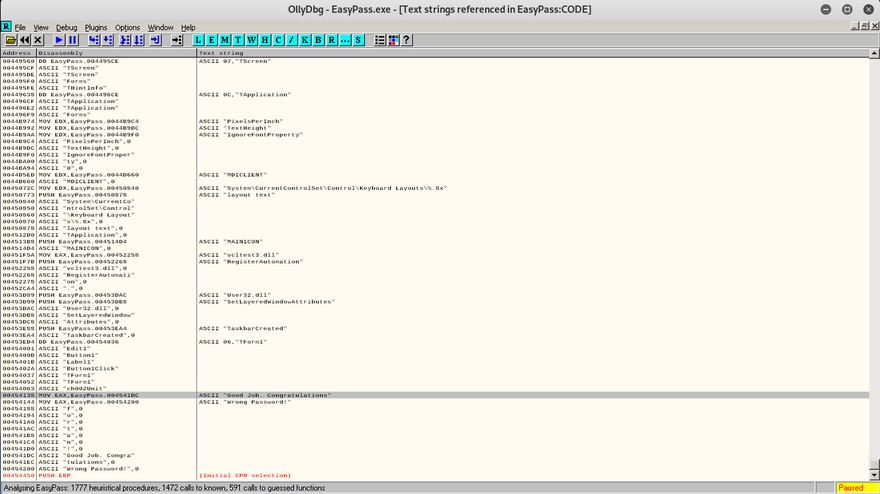Open help with question mark icon
This screenshot has height=494, width=880.
[407, 40]
